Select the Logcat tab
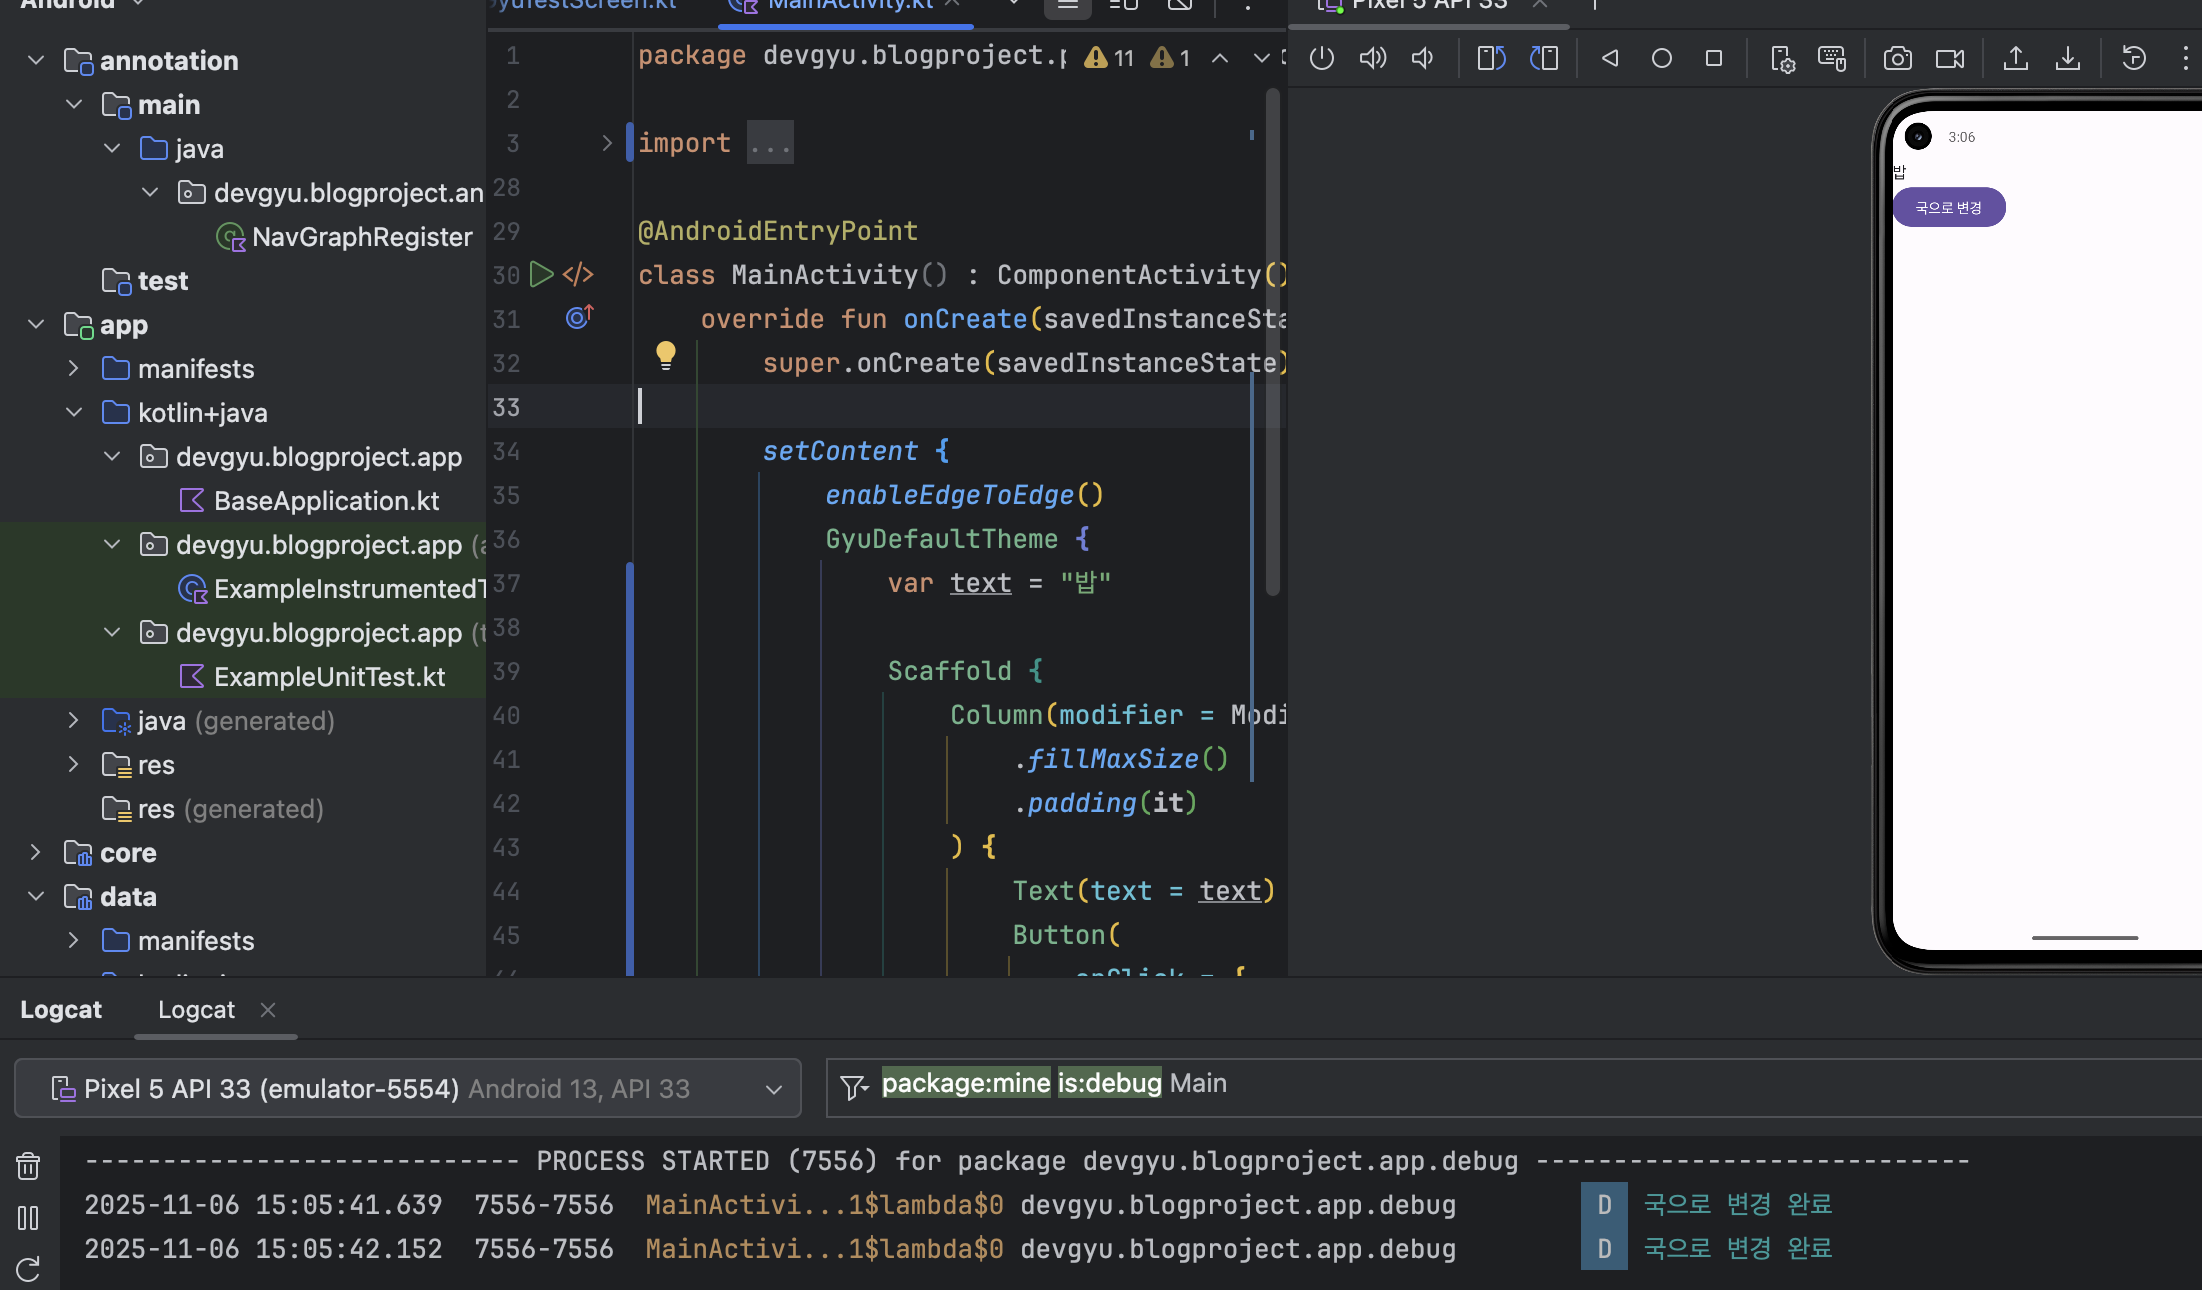Viewport: 2202px width, 1290px height. (196, 1009)
